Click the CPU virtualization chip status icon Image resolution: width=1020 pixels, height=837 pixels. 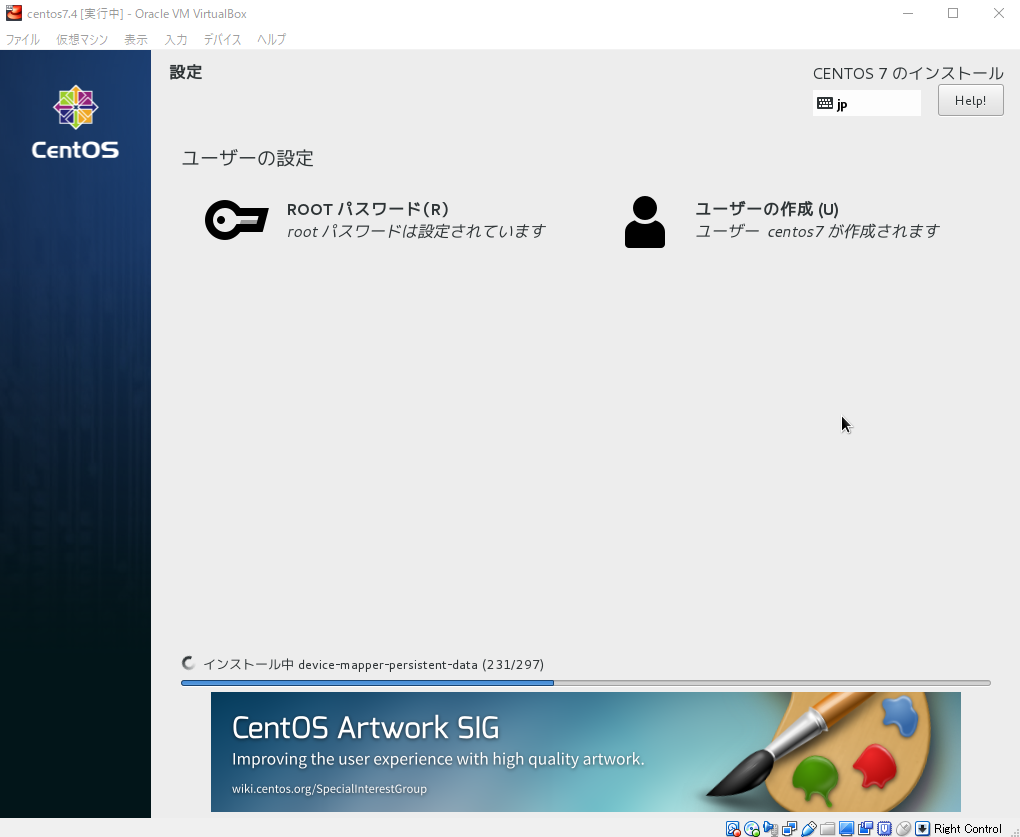tap(884, 828)
